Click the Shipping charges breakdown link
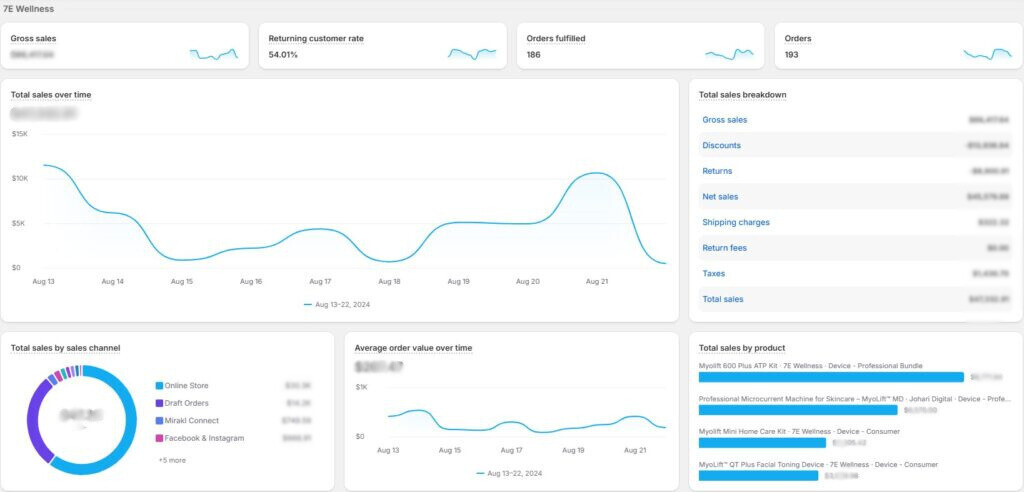The image size is (1024, 492). (736, 223)
